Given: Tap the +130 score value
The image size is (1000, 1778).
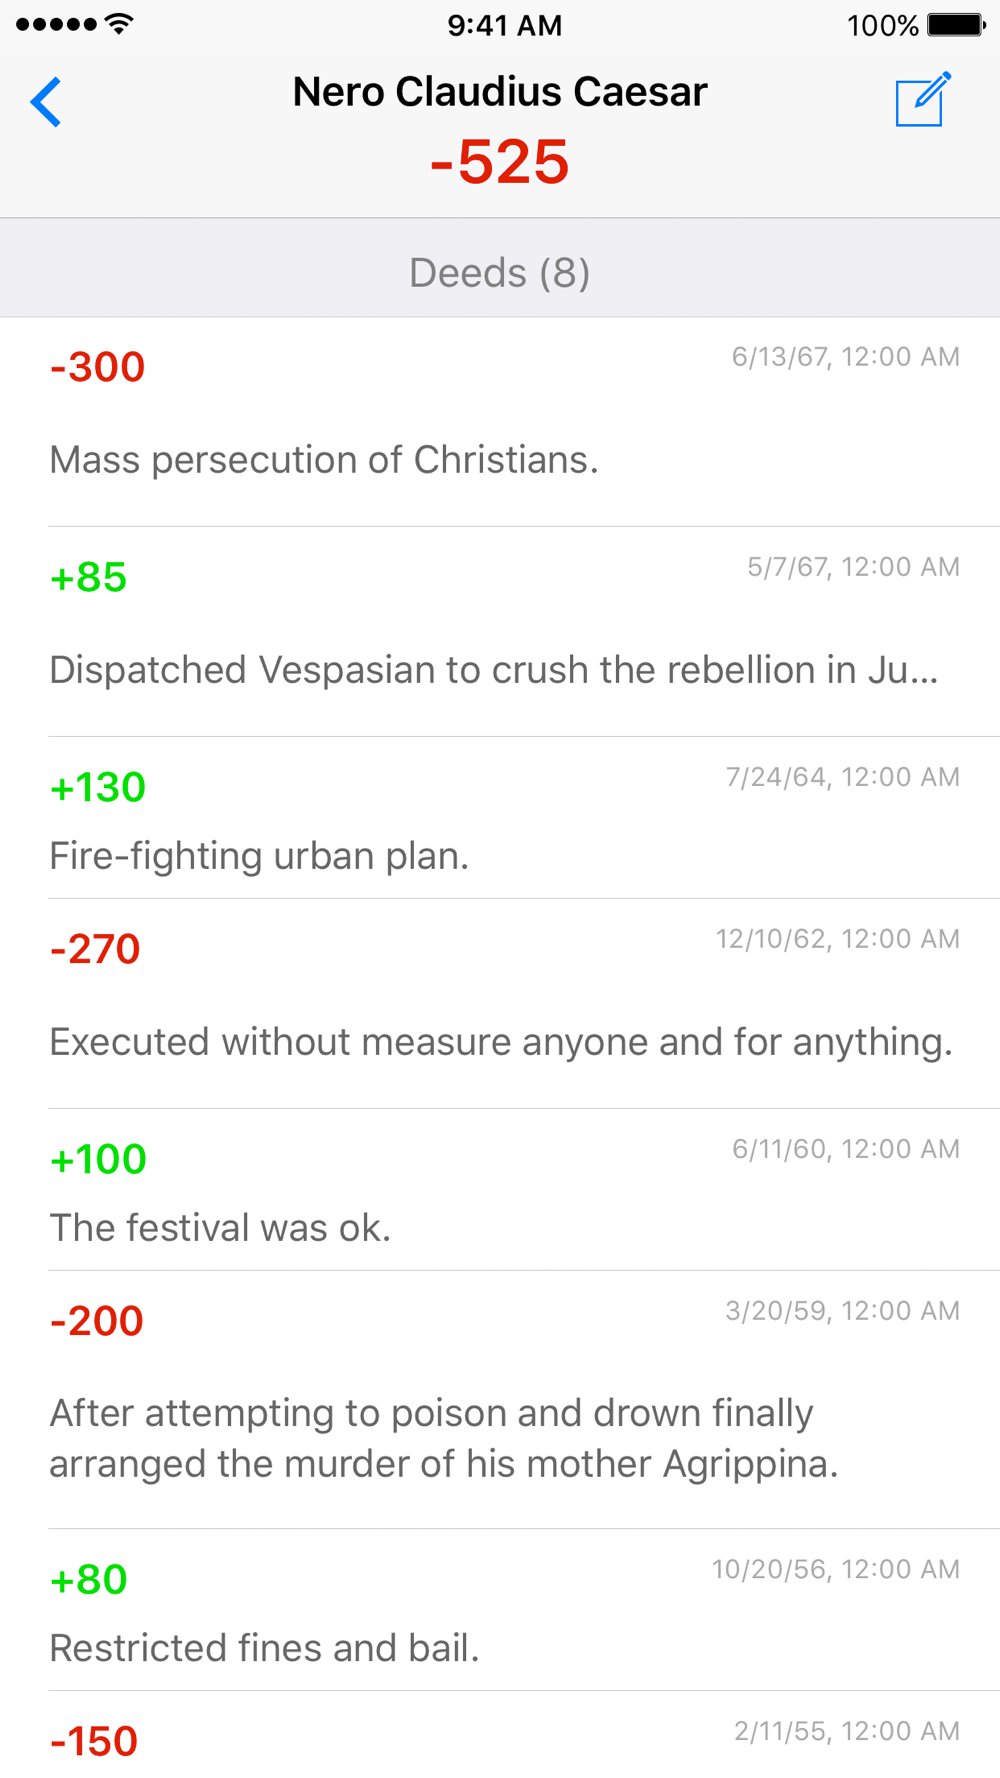Looking at the screenshot, I should coord(98,787).
